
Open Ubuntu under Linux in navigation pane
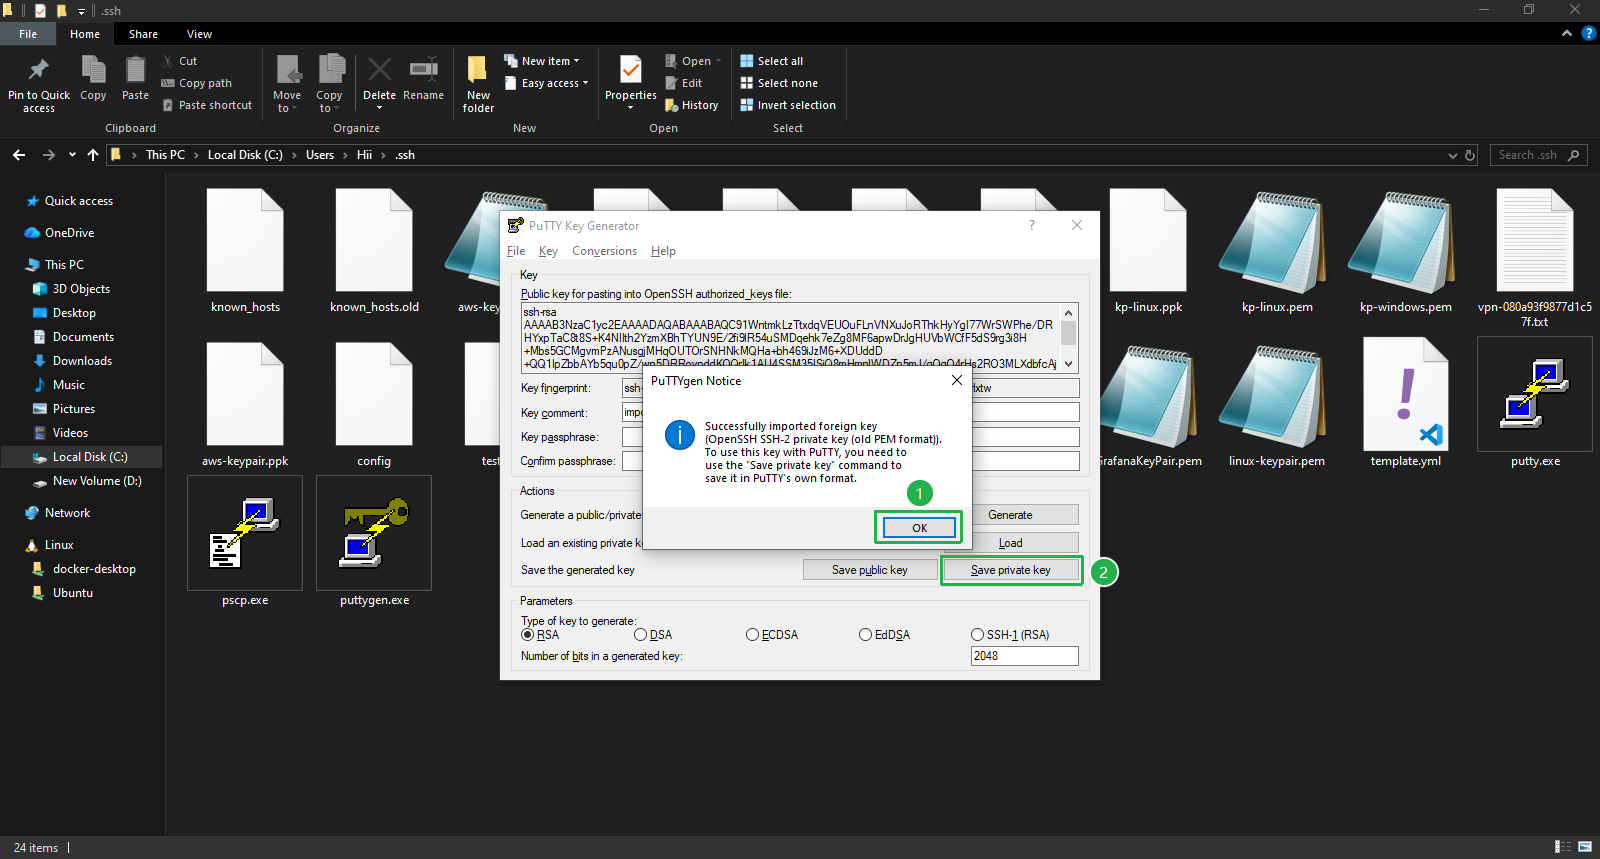[73, 593]
